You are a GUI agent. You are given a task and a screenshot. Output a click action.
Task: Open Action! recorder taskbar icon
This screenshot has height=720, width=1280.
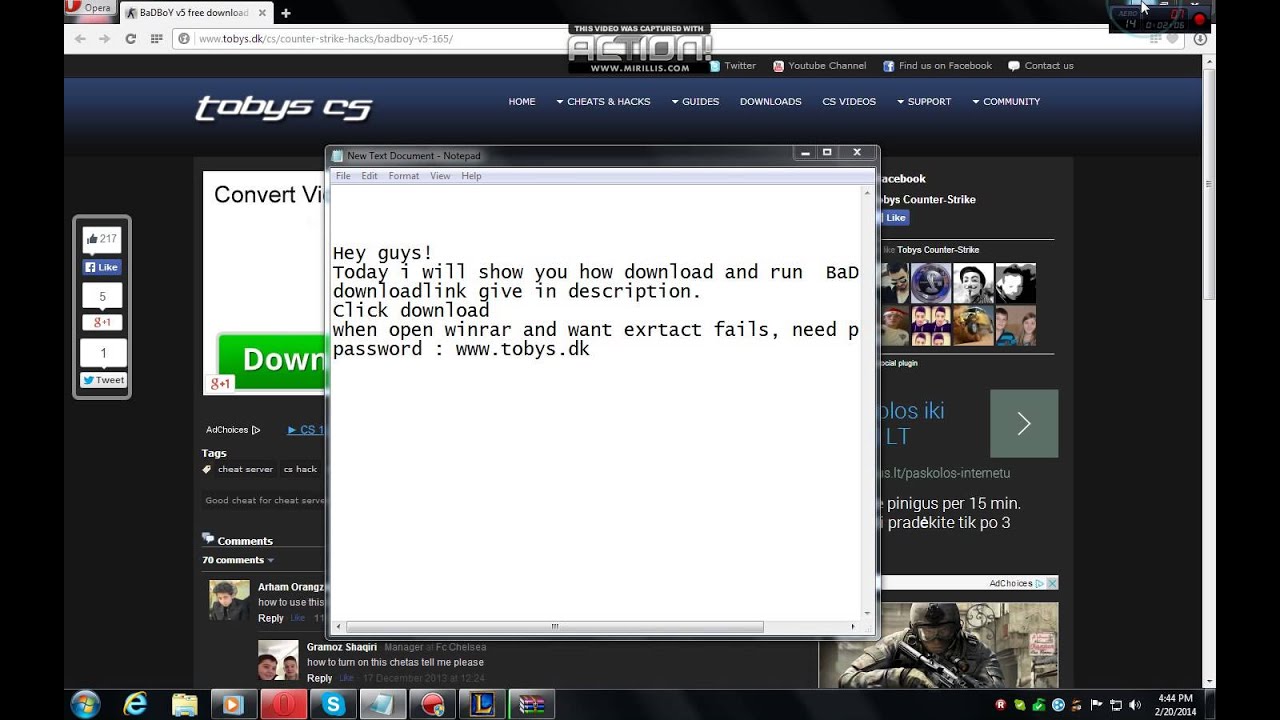pos(432,704)
